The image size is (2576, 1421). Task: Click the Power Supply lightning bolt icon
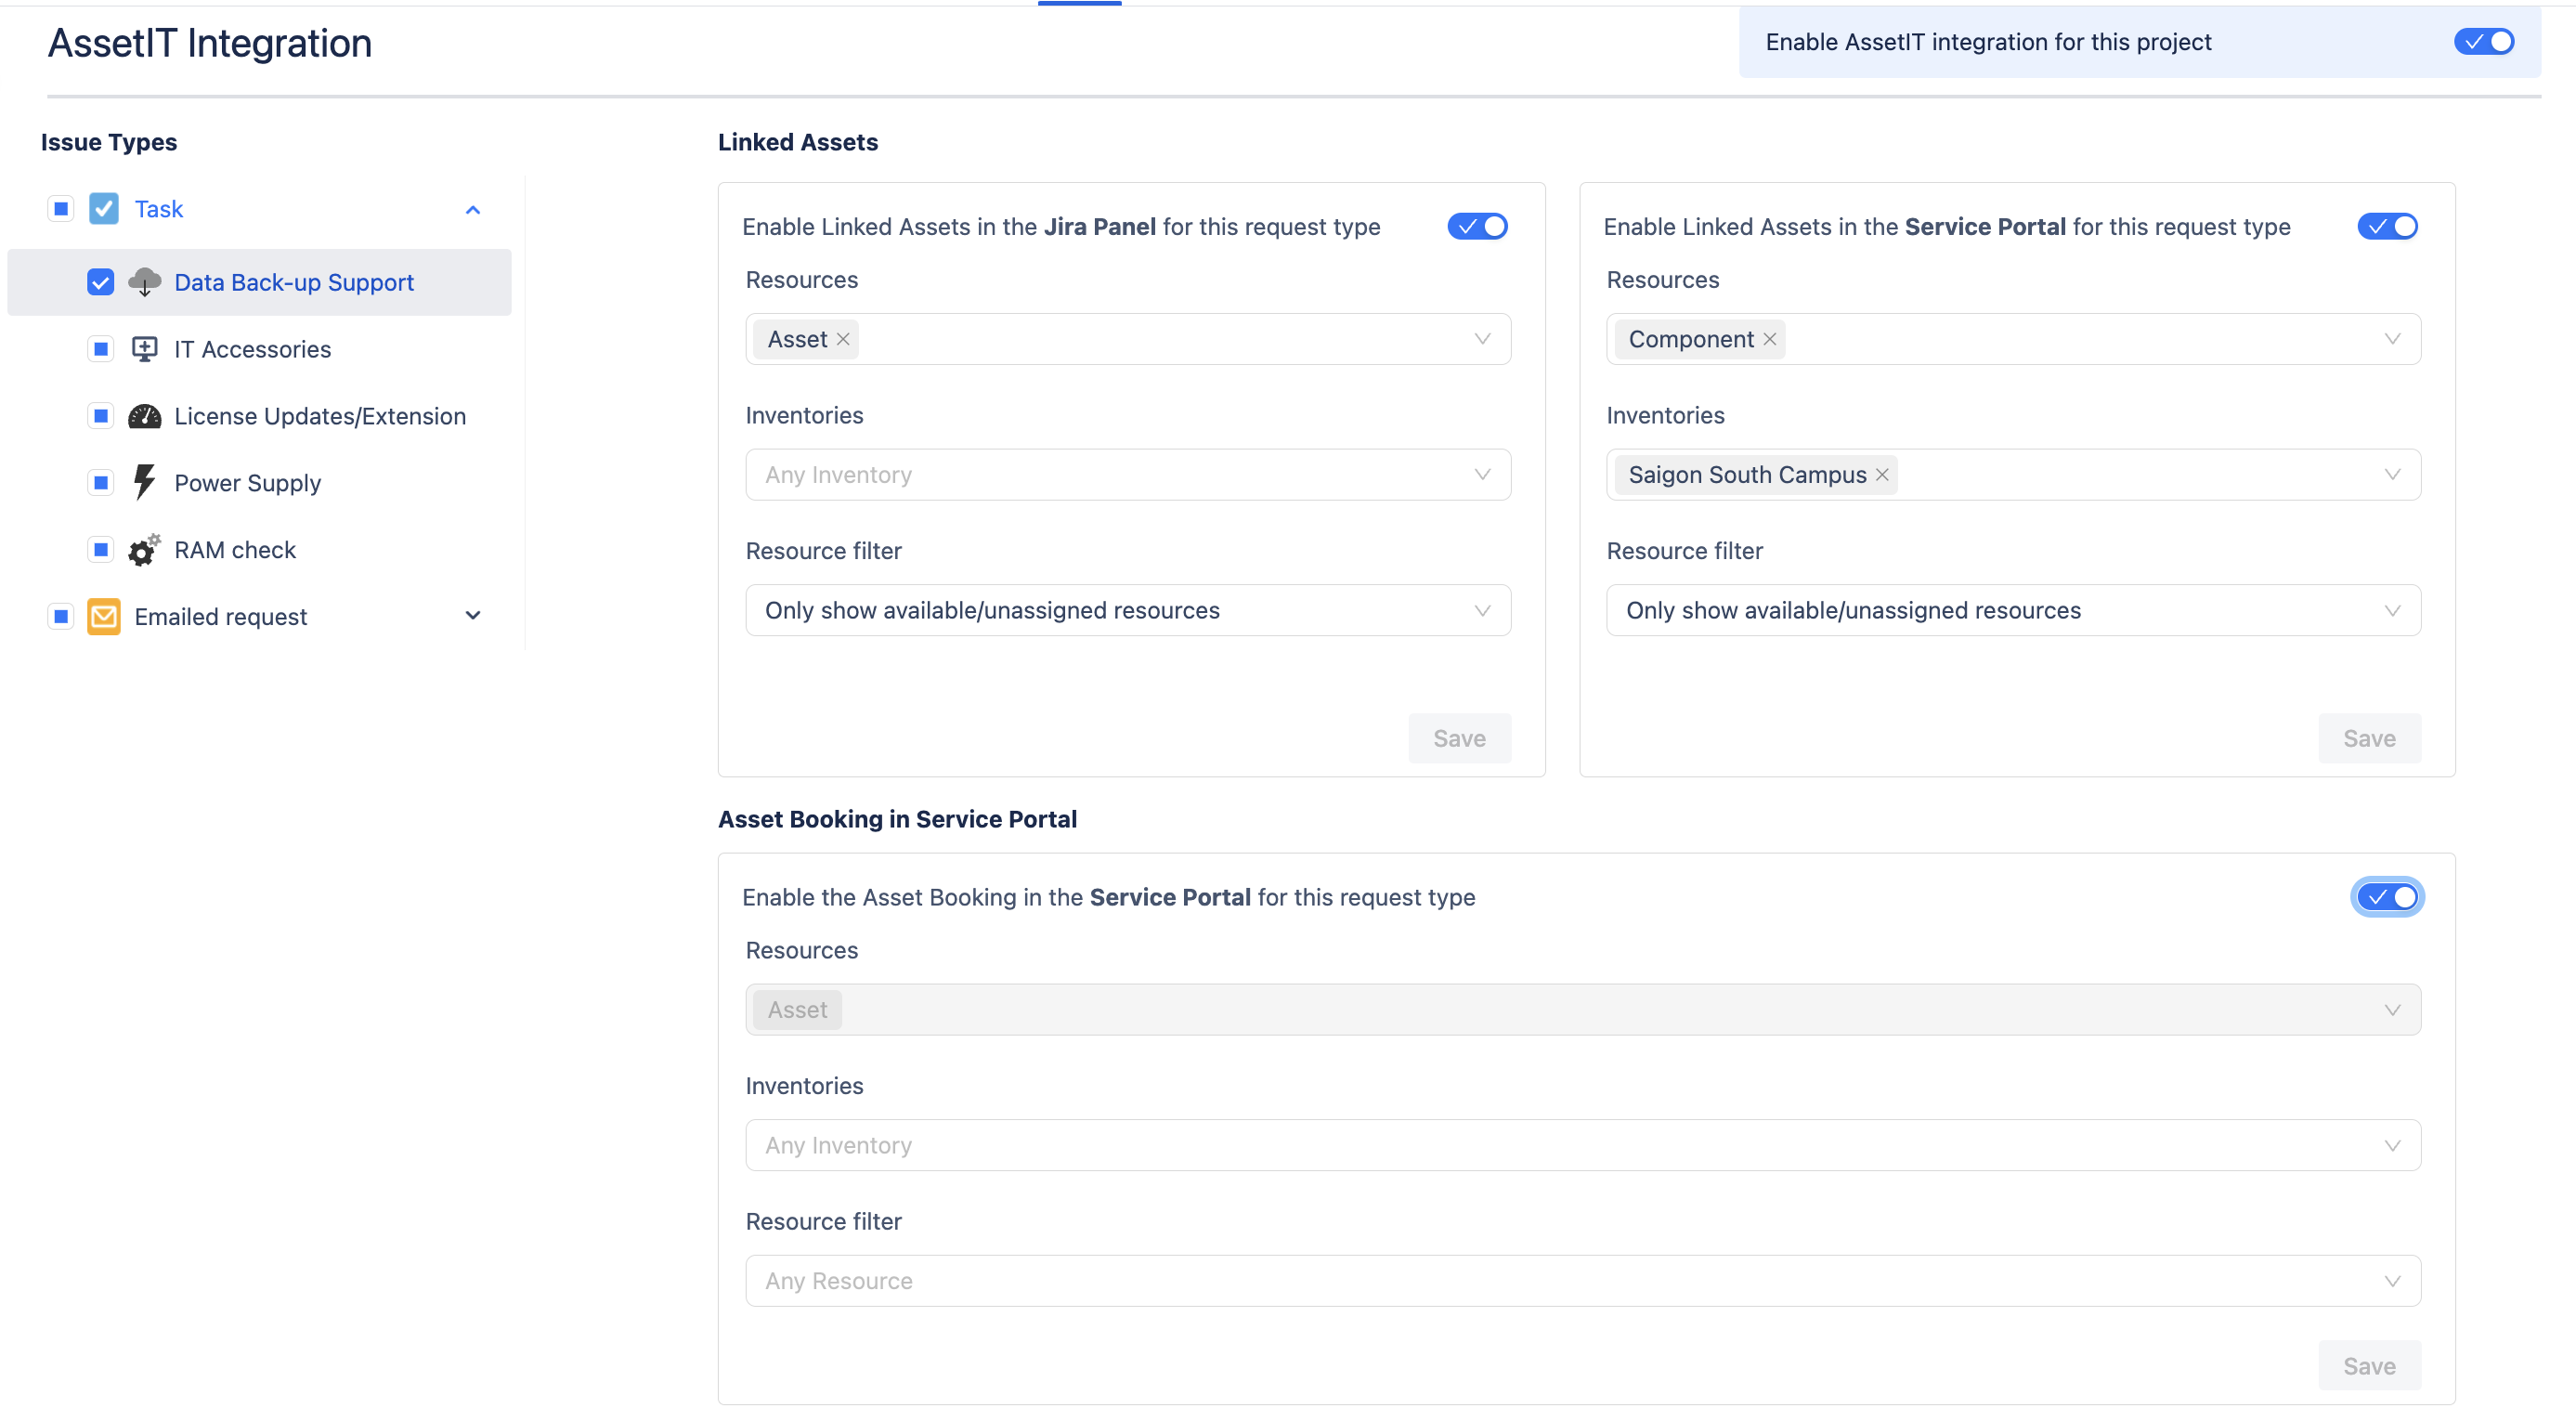[144, 482]
